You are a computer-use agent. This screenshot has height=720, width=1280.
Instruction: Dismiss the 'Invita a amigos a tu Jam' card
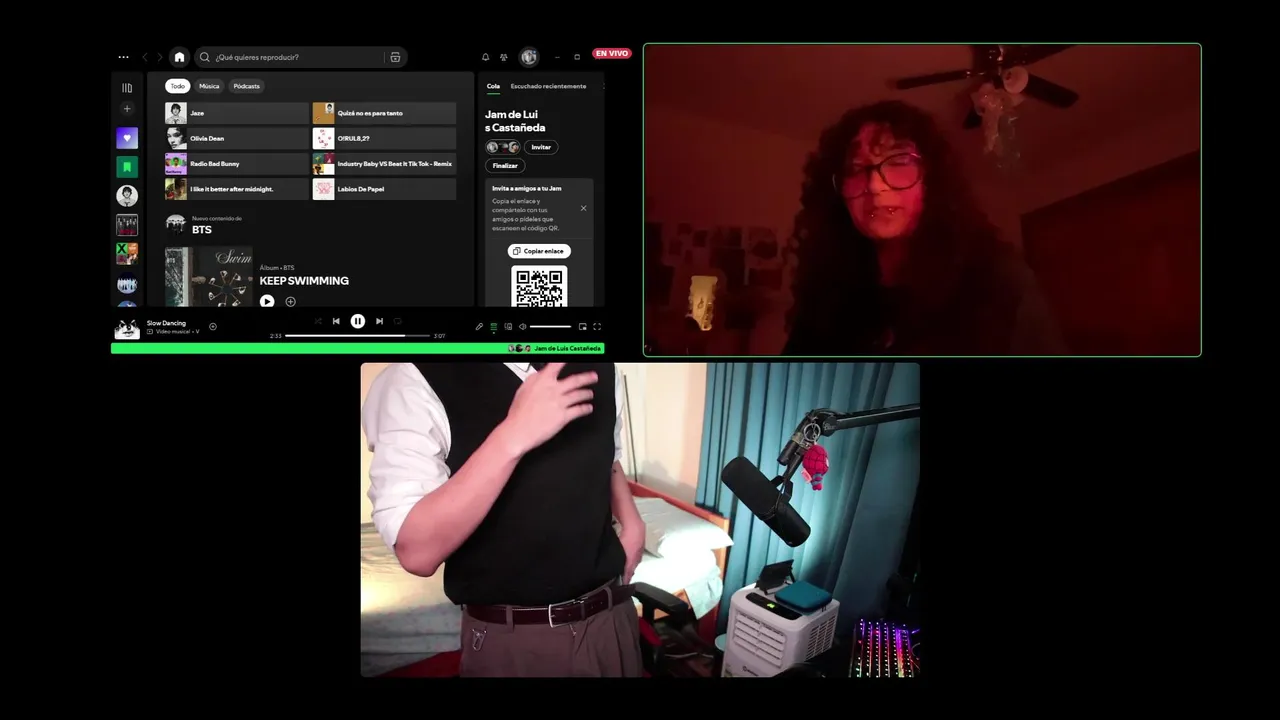click(584, 208)
